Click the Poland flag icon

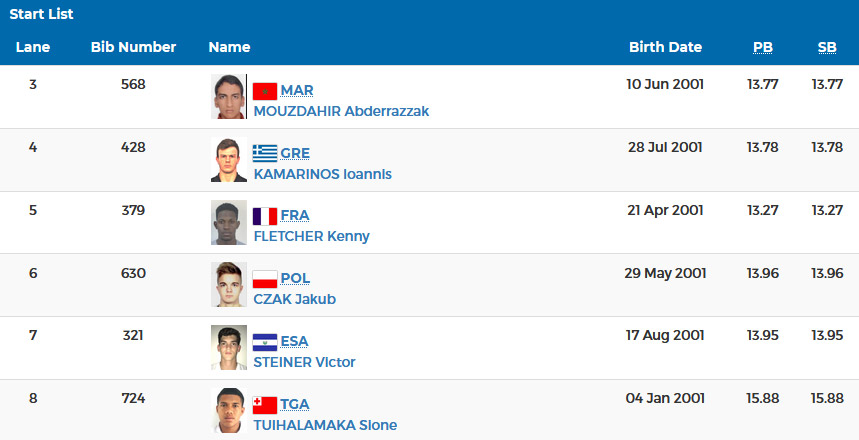pos(265,279)
